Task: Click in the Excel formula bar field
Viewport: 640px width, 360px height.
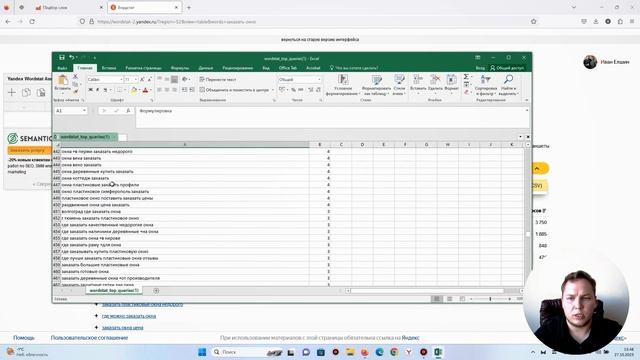Action: point(331,118)
